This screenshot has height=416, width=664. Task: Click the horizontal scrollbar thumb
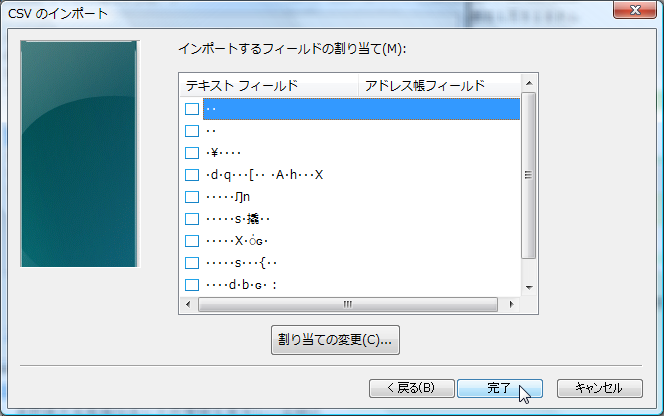pos(348,304)
